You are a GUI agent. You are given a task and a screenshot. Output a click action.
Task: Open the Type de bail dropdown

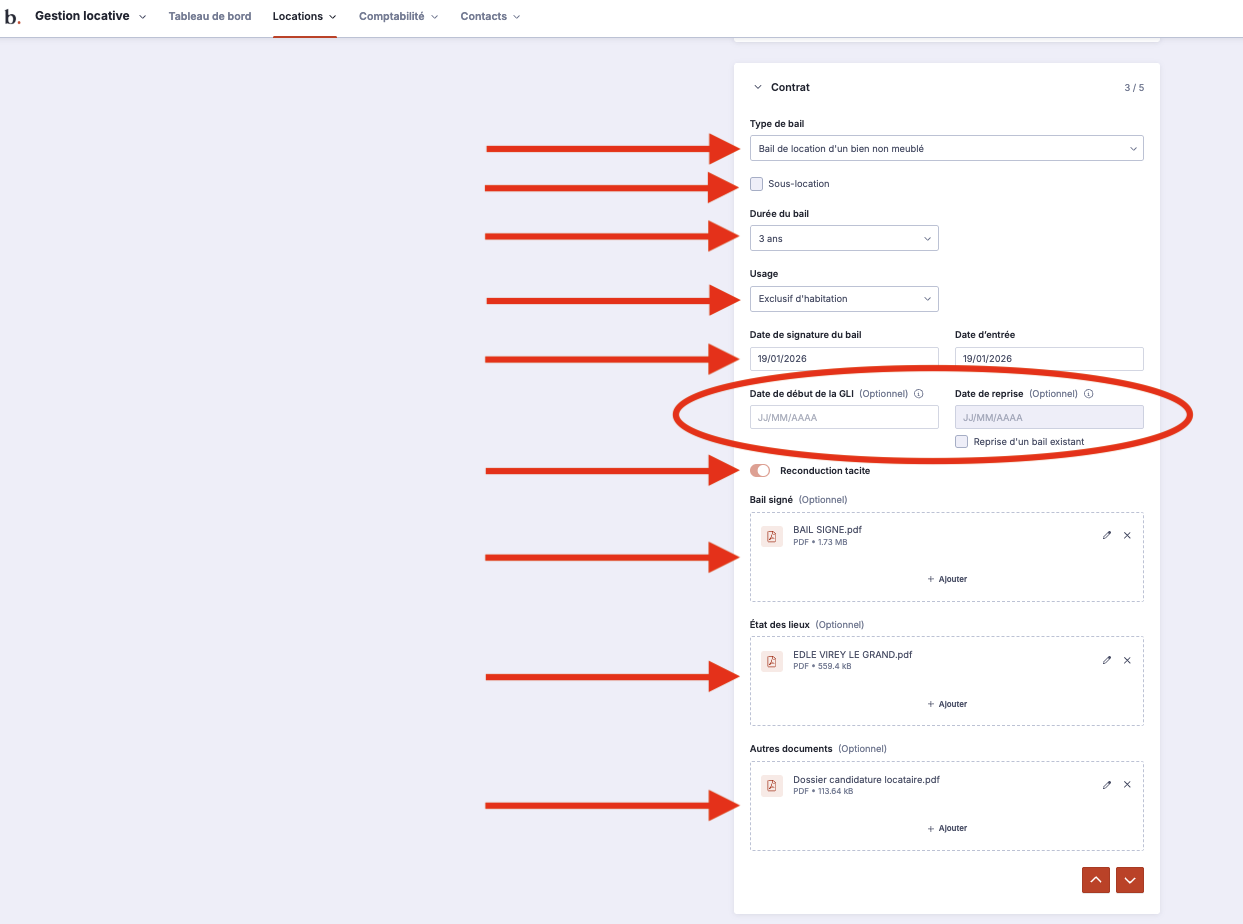pyautogui.click(x=946, y=149)
